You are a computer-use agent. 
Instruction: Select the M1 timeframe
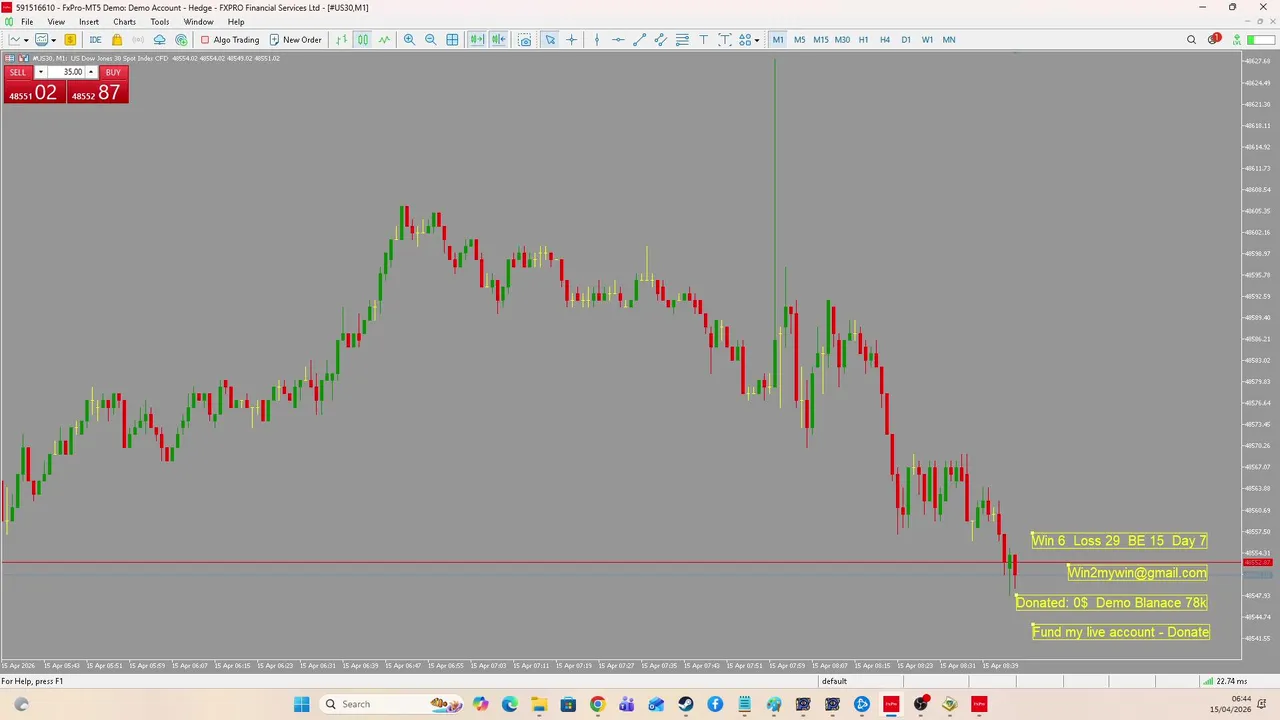point(778,40)
